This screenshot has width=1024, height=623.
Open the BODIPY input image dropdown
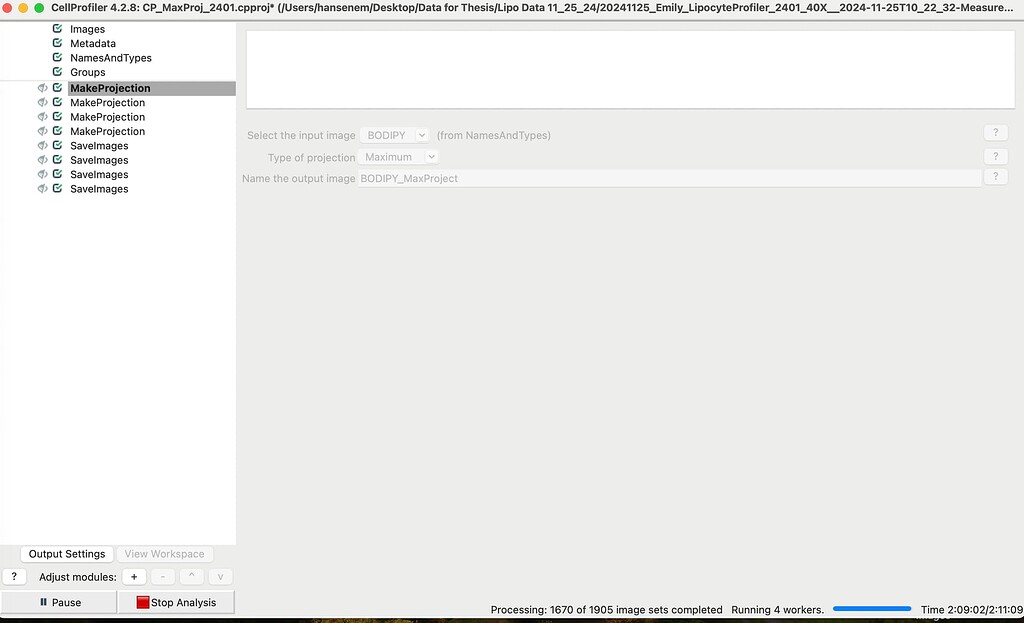395,134
